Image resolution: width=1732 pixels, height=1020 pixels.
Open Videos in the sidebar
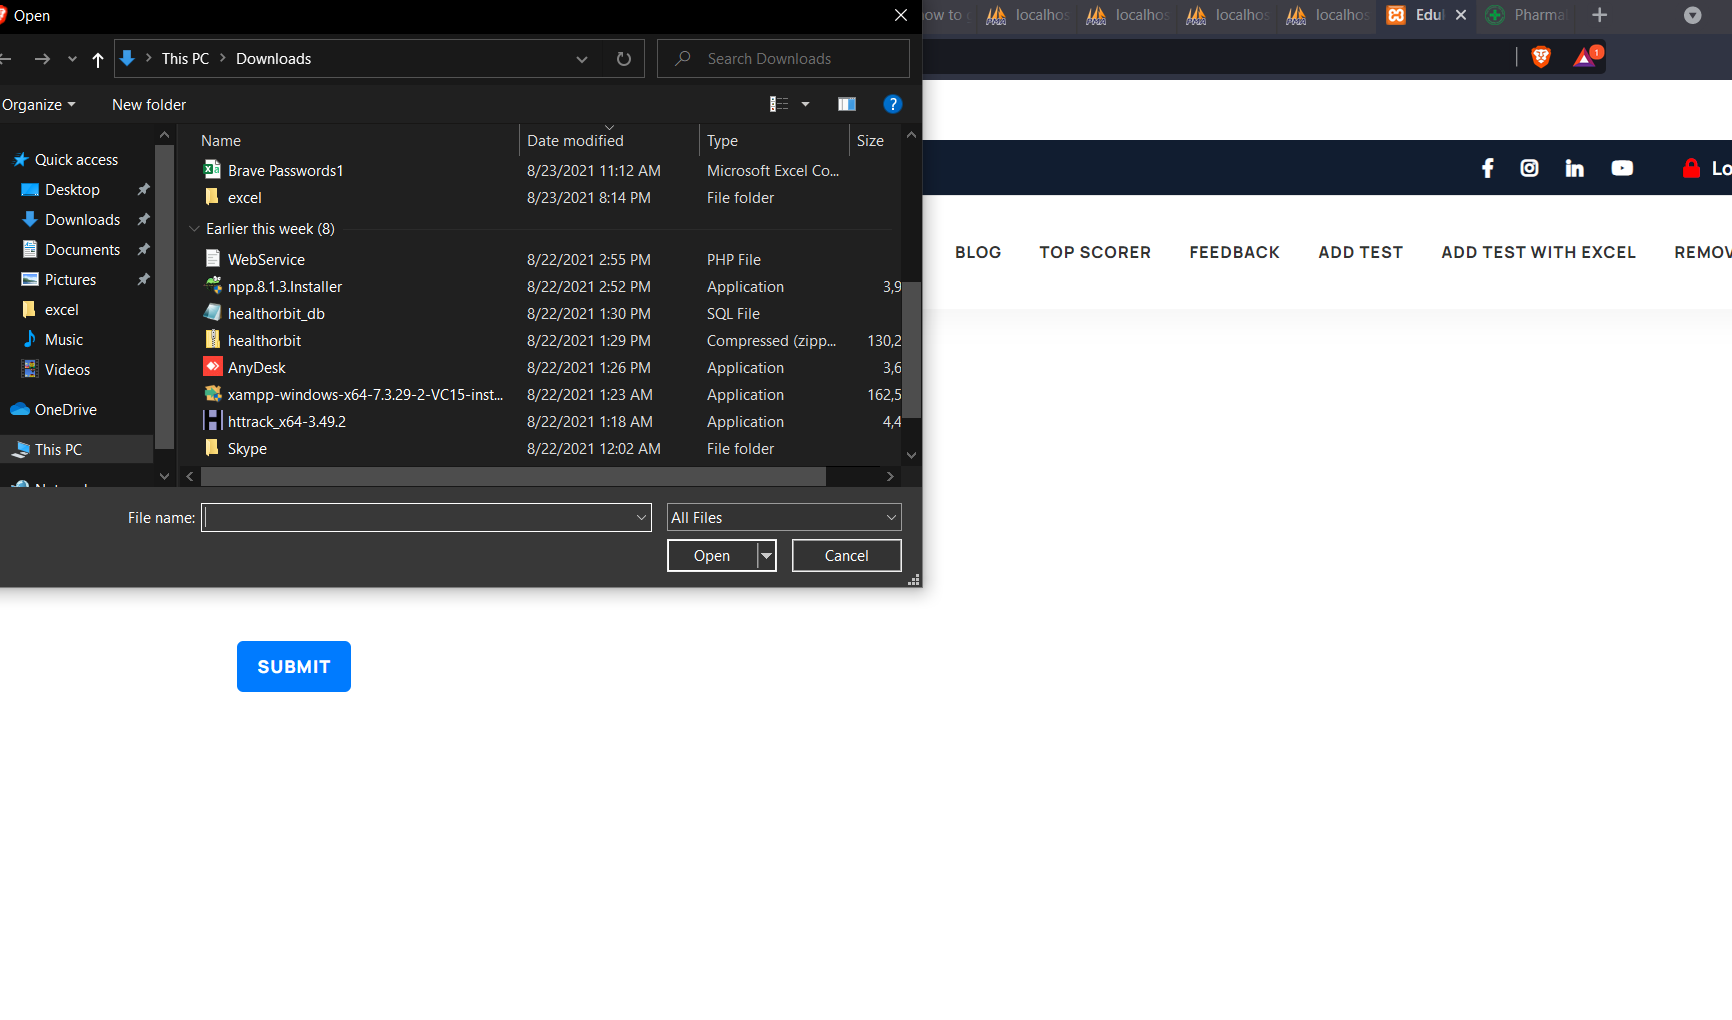67,370
